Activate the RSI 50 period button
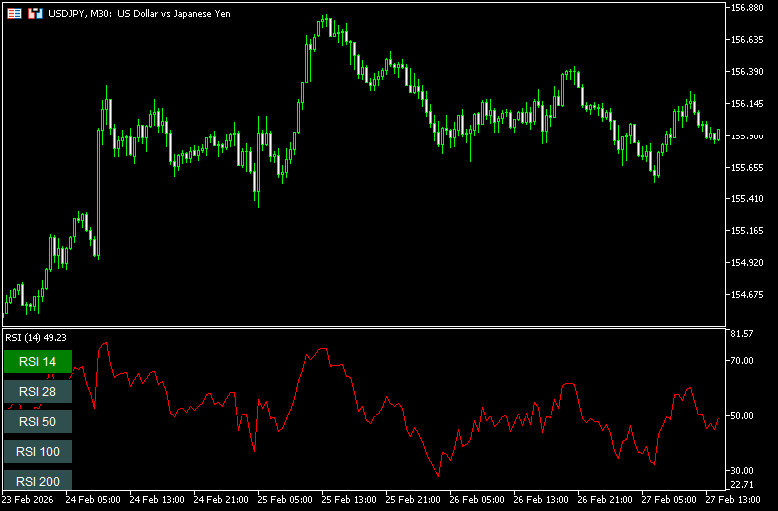Screen dimensions: 778x511 [x=38, y=421]
